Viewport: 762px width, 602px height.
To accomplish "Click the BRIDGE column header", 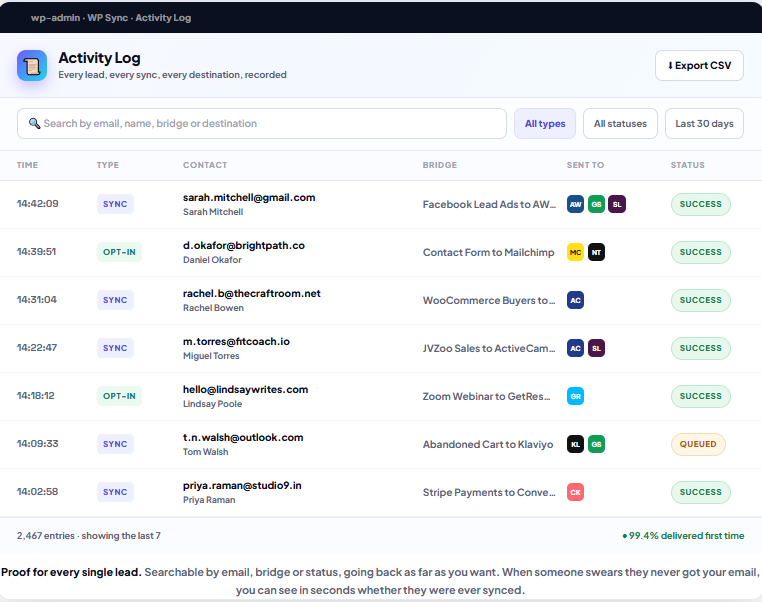I will pos(440,165).
